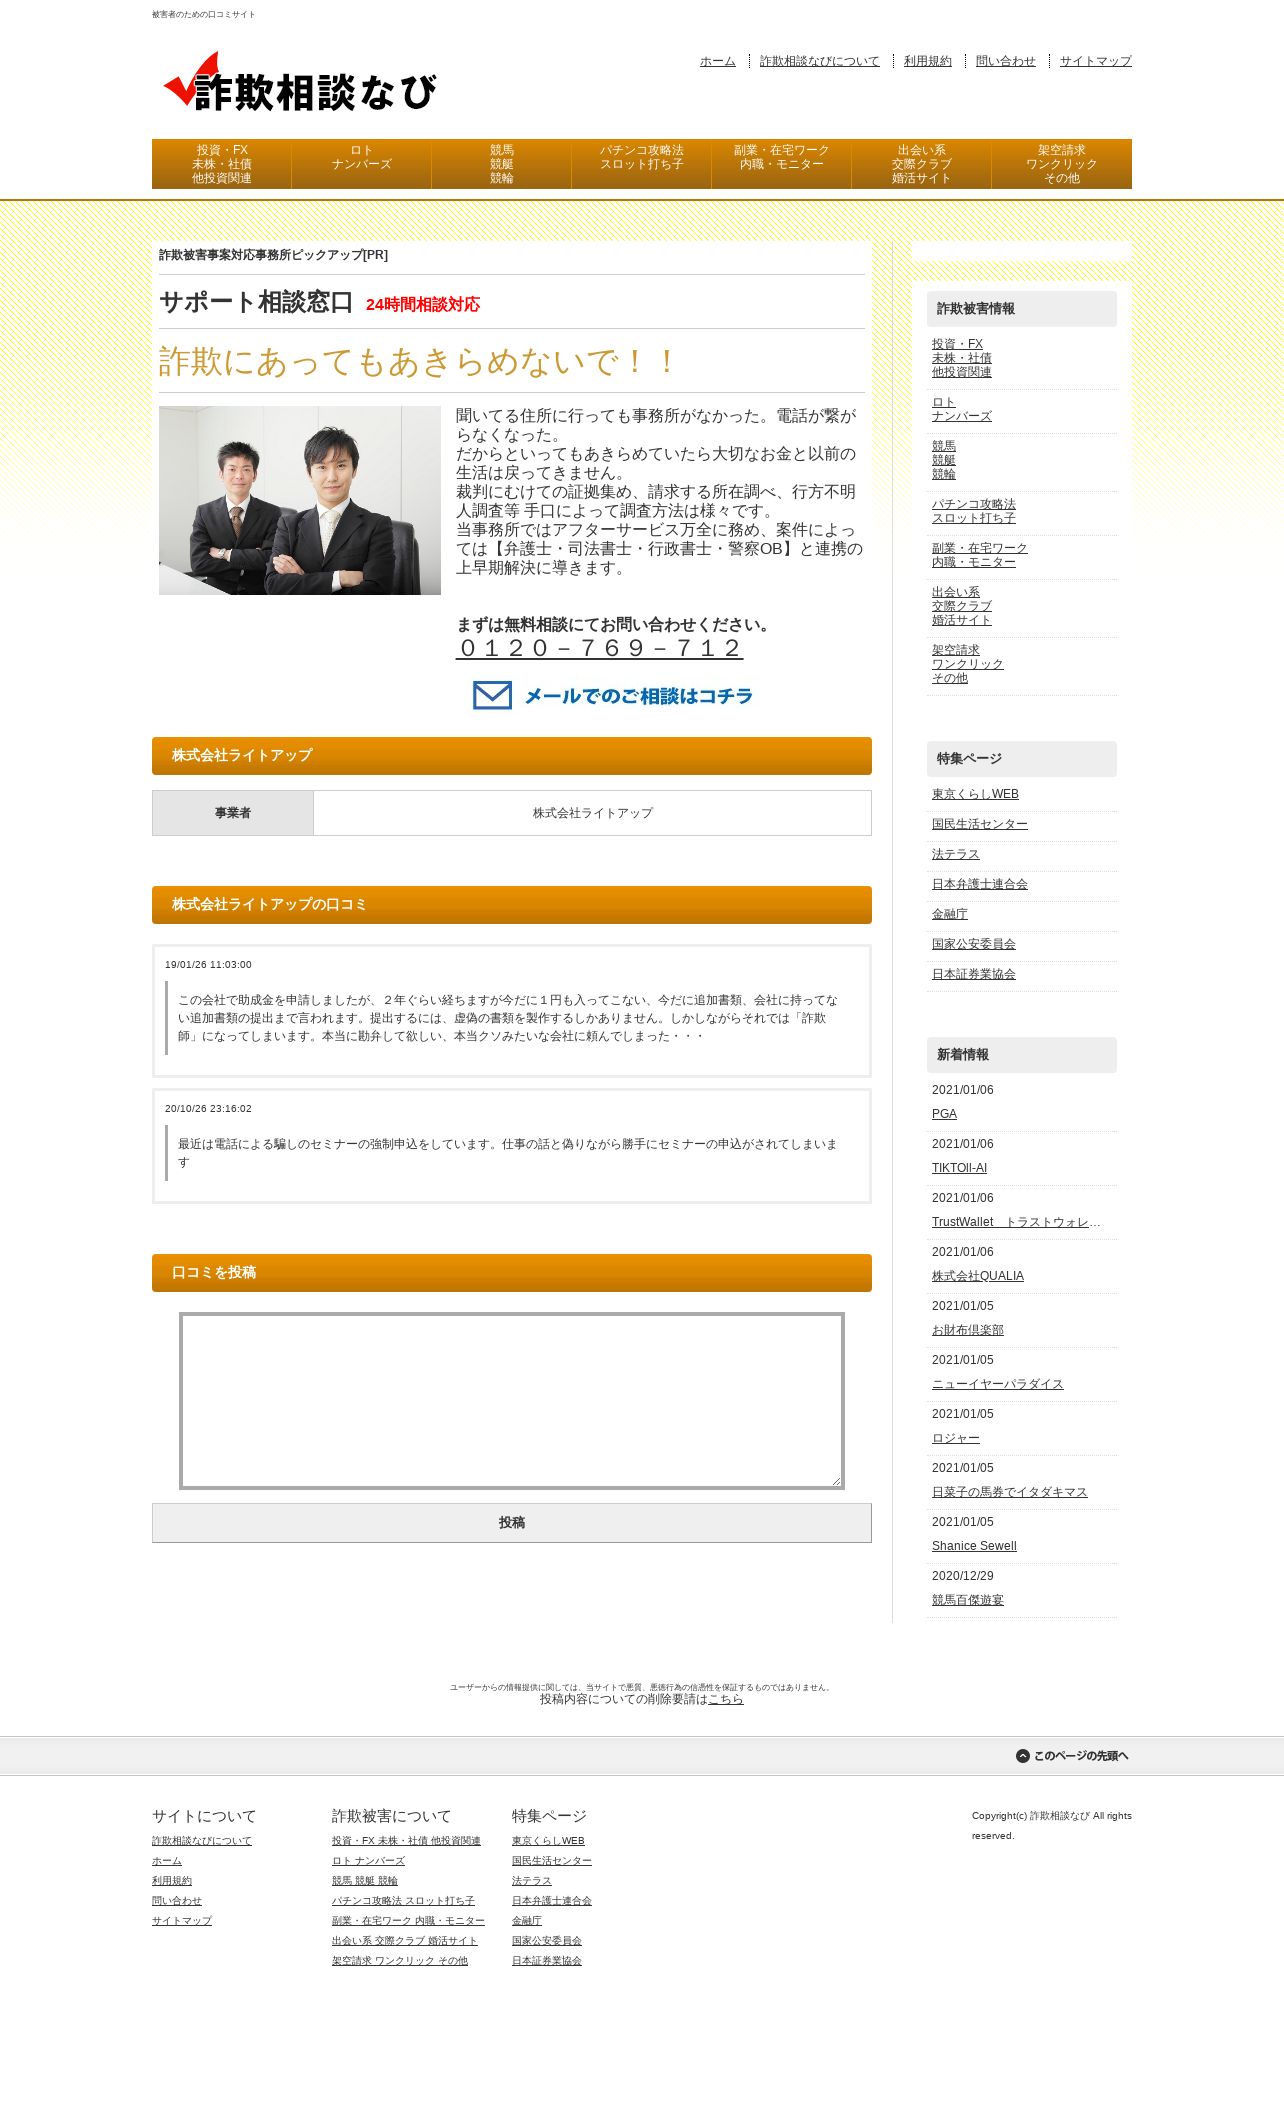The width and height of the screenshot is (1284, 2121).
Task: Select 副業・在宅ワーク navigation menu item
Action: coord(782,164)
